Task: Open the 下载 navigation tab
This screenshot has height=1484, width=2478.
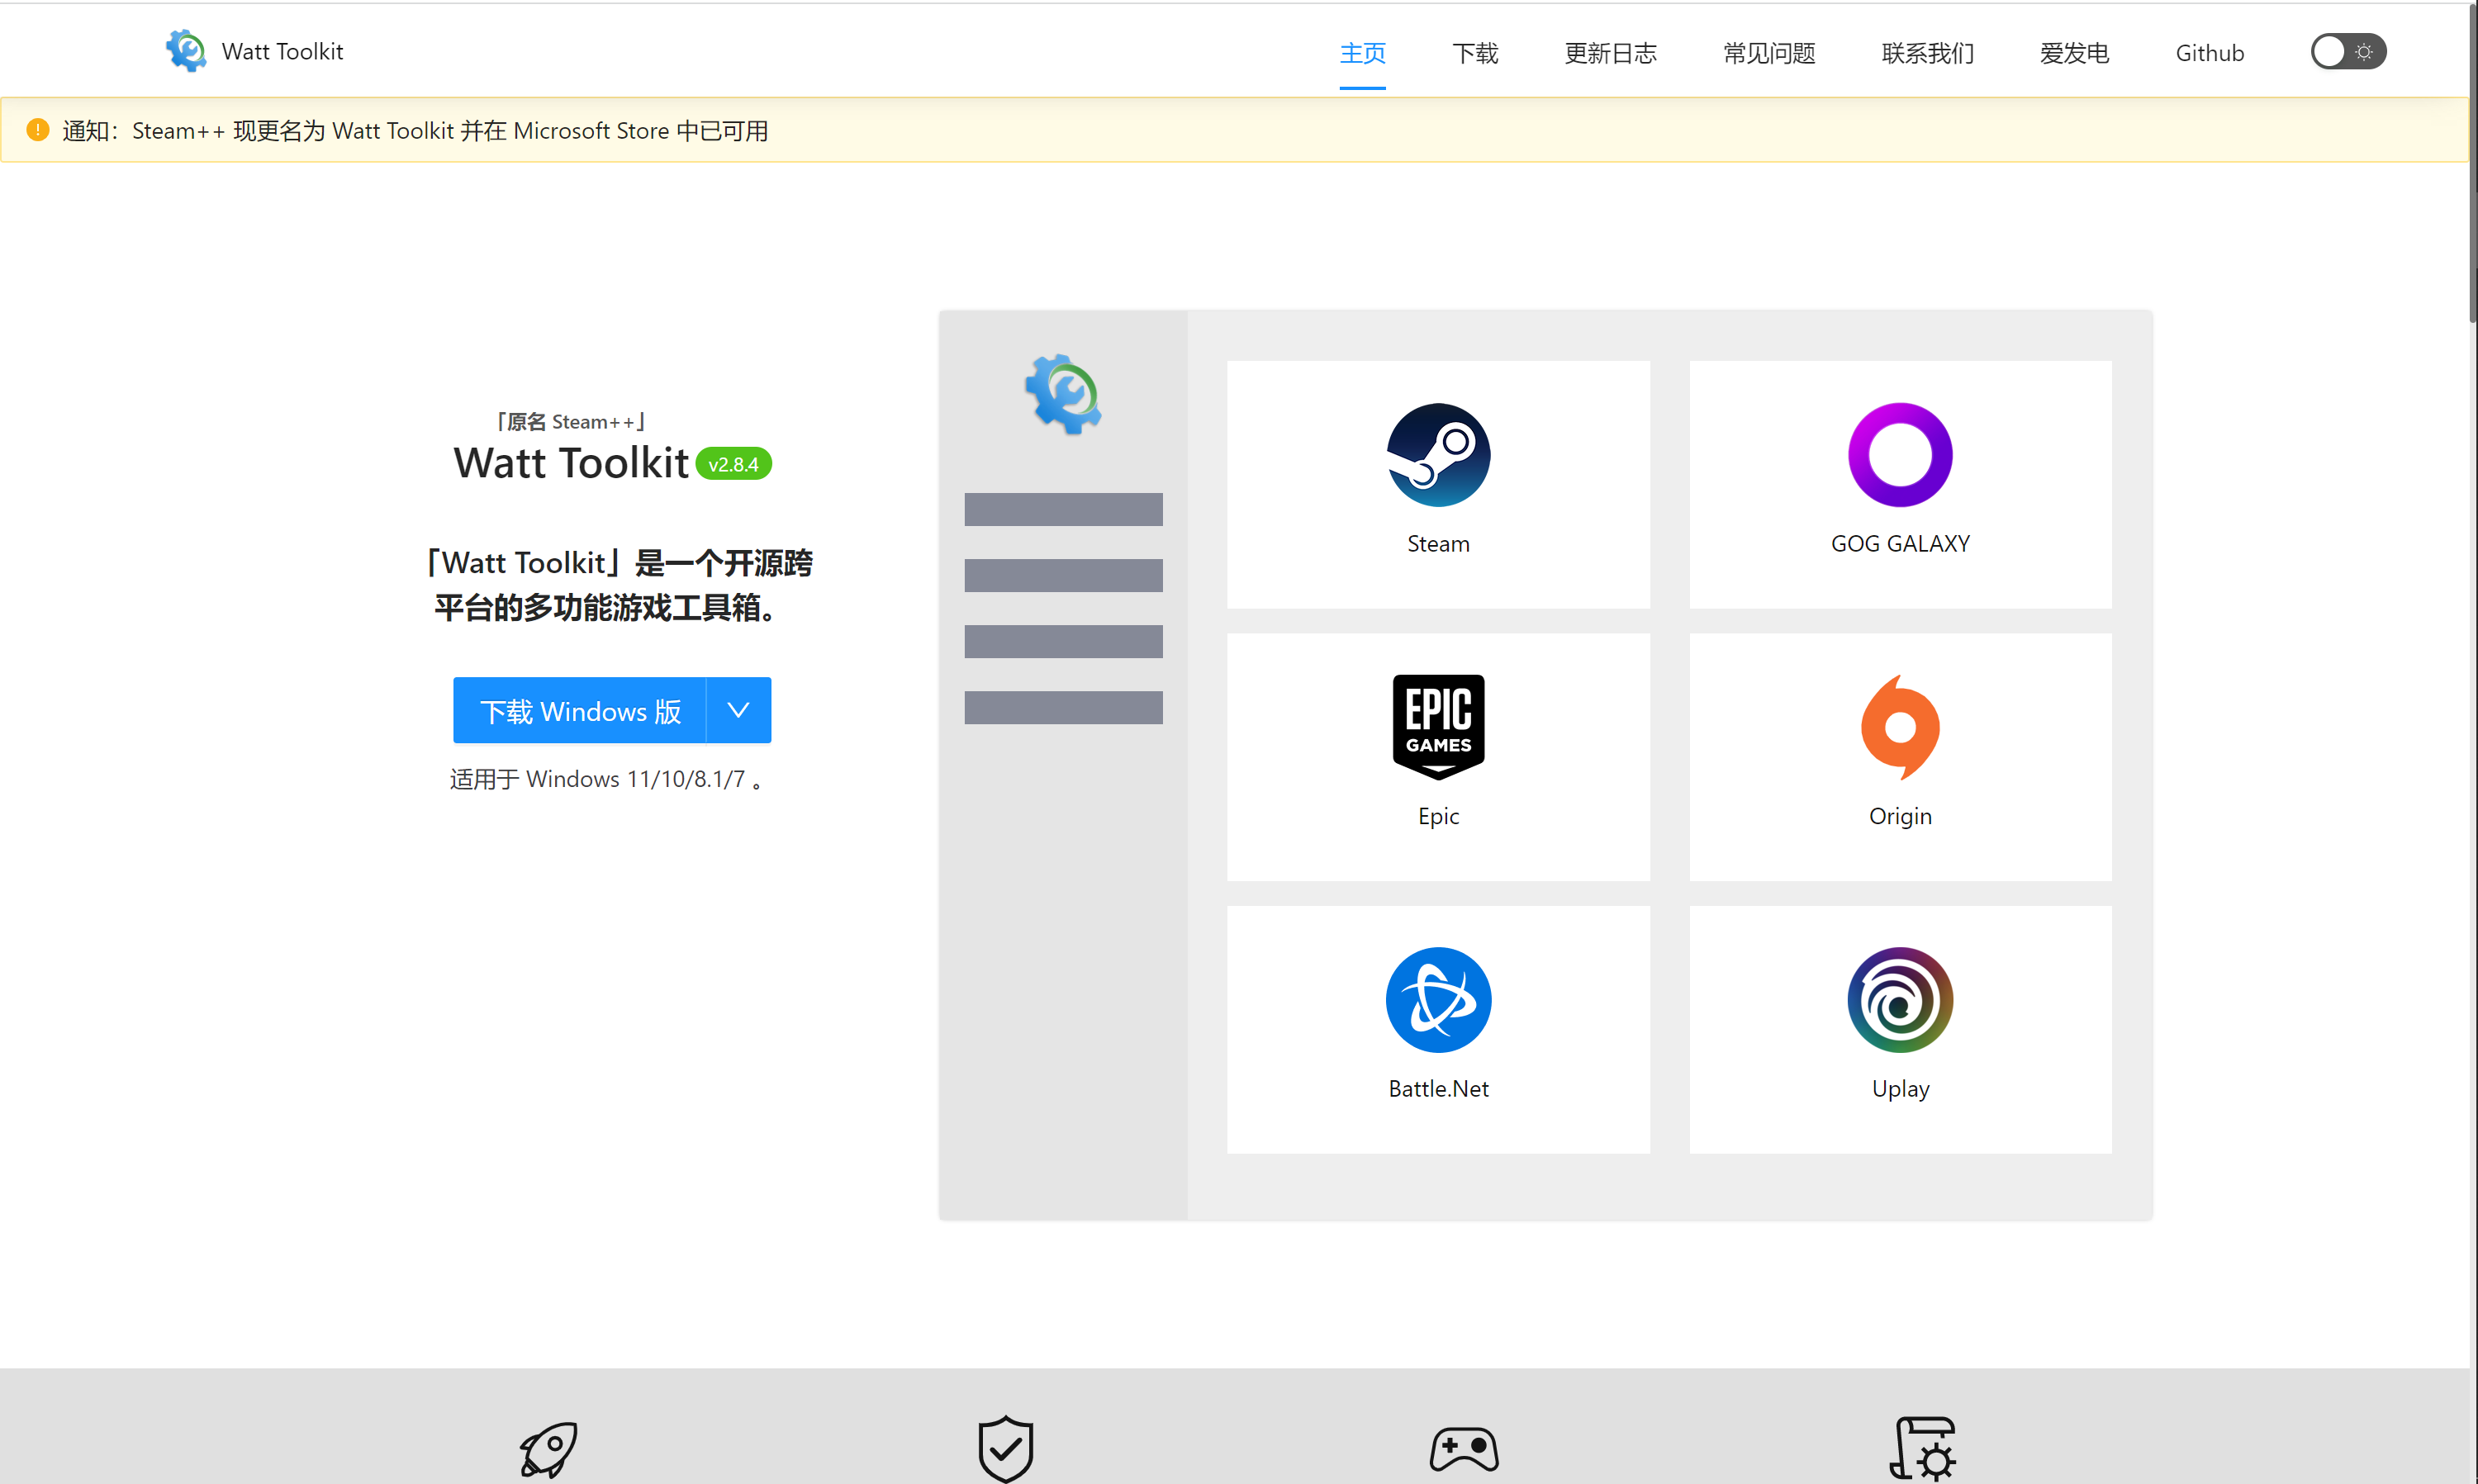Action: click(1474, 53)
